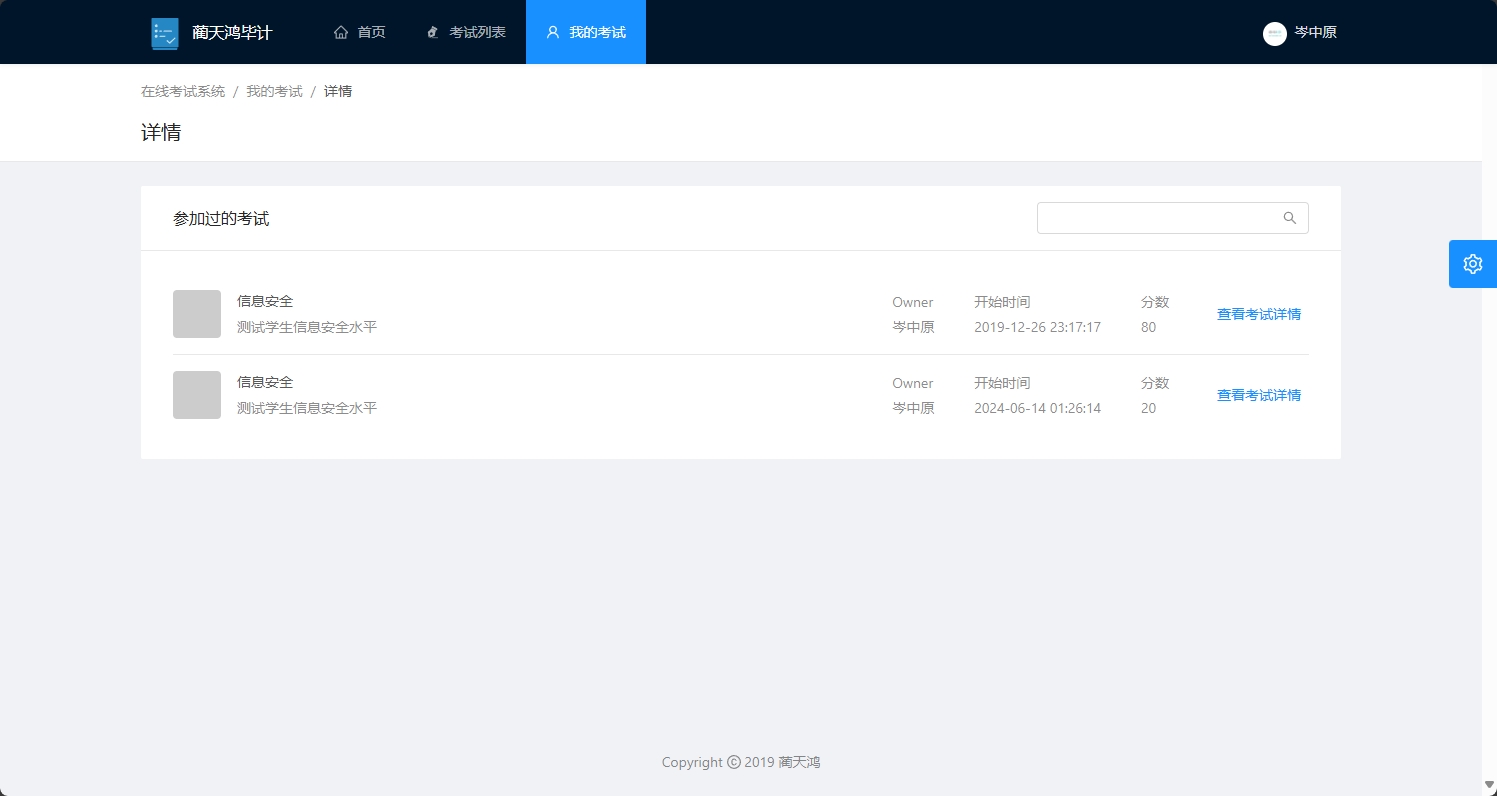Click the search magnifier icon
This screenshot has width=1497, height=796.
click(x=1290, y=218)
